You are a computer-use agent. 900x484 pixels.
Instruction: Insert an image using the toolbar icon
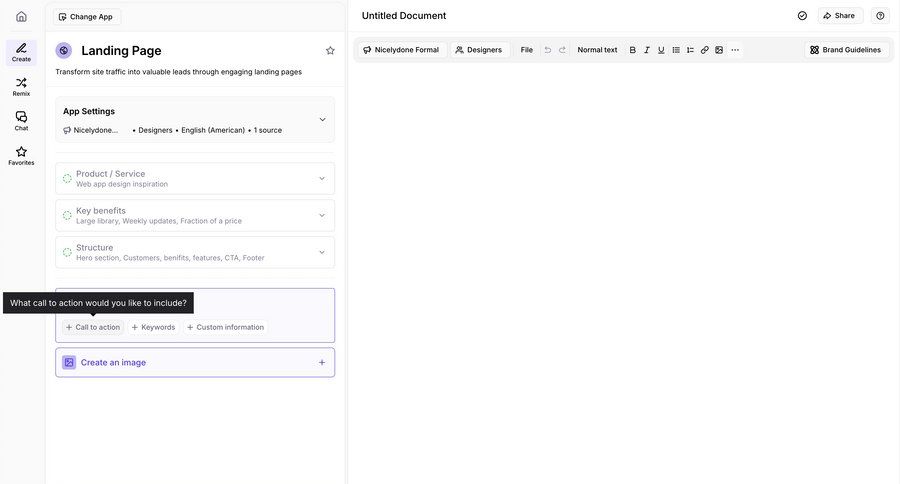[x=719, y=50]
